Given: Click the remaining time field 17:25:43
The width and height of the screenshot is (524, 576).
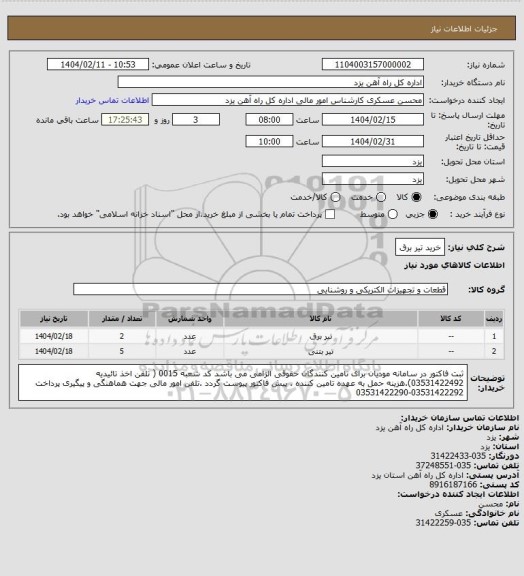Looking at the screenshot, I should [x=125, y=120].
